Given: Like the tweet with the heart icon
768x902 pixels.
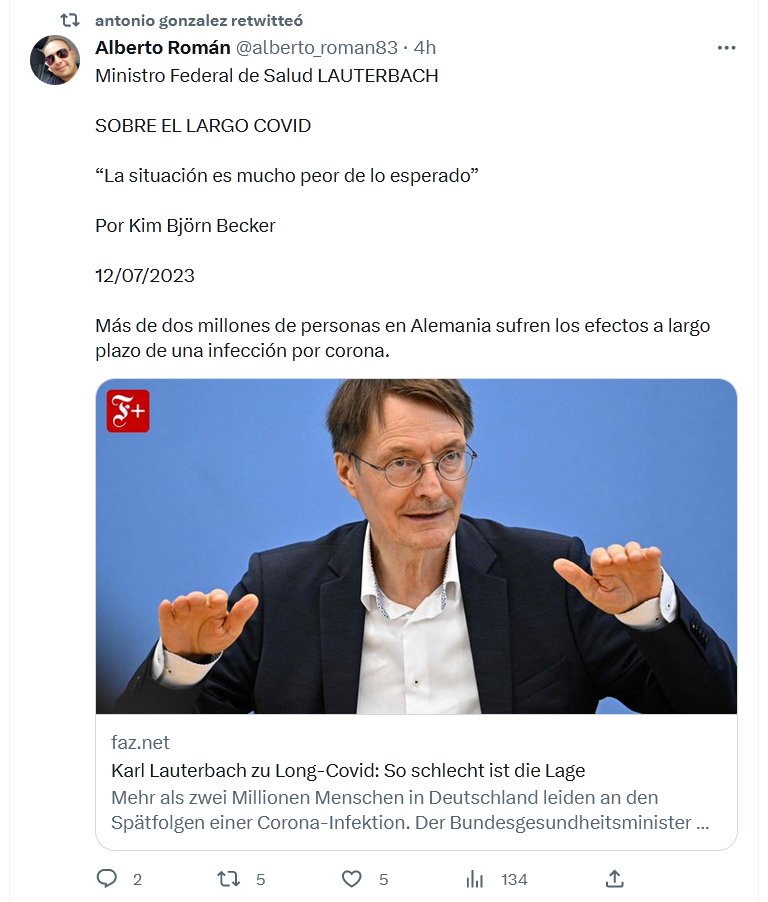Looking at the screenshot, I should click(x=351, y=878).
